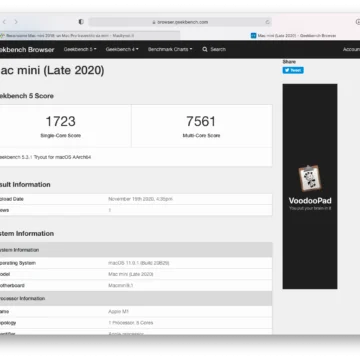Viewport: 360px width, 360px height.
Task: Click the Apple M1 processor name value
Action: [x=118, y=312]
